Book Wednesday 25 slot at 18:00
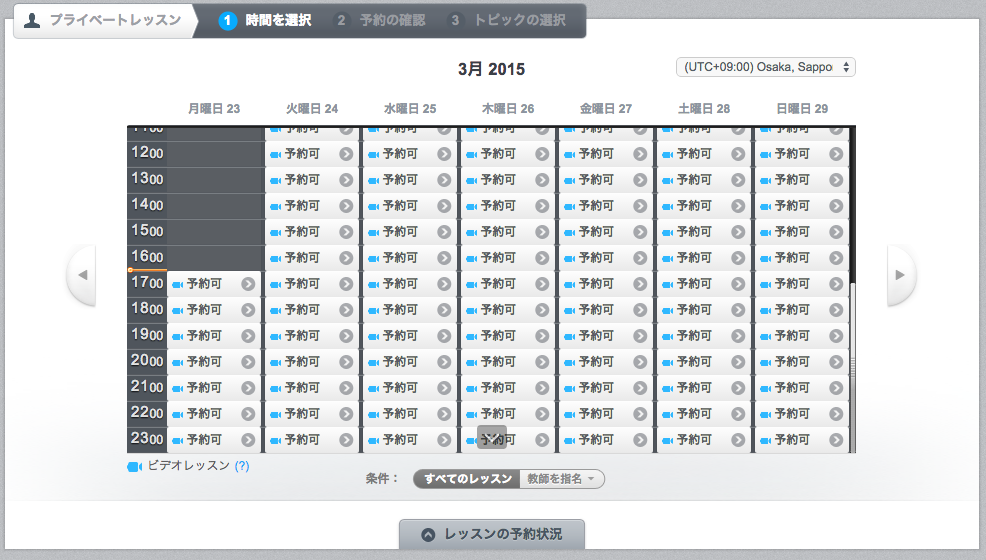 pos(410,310)
